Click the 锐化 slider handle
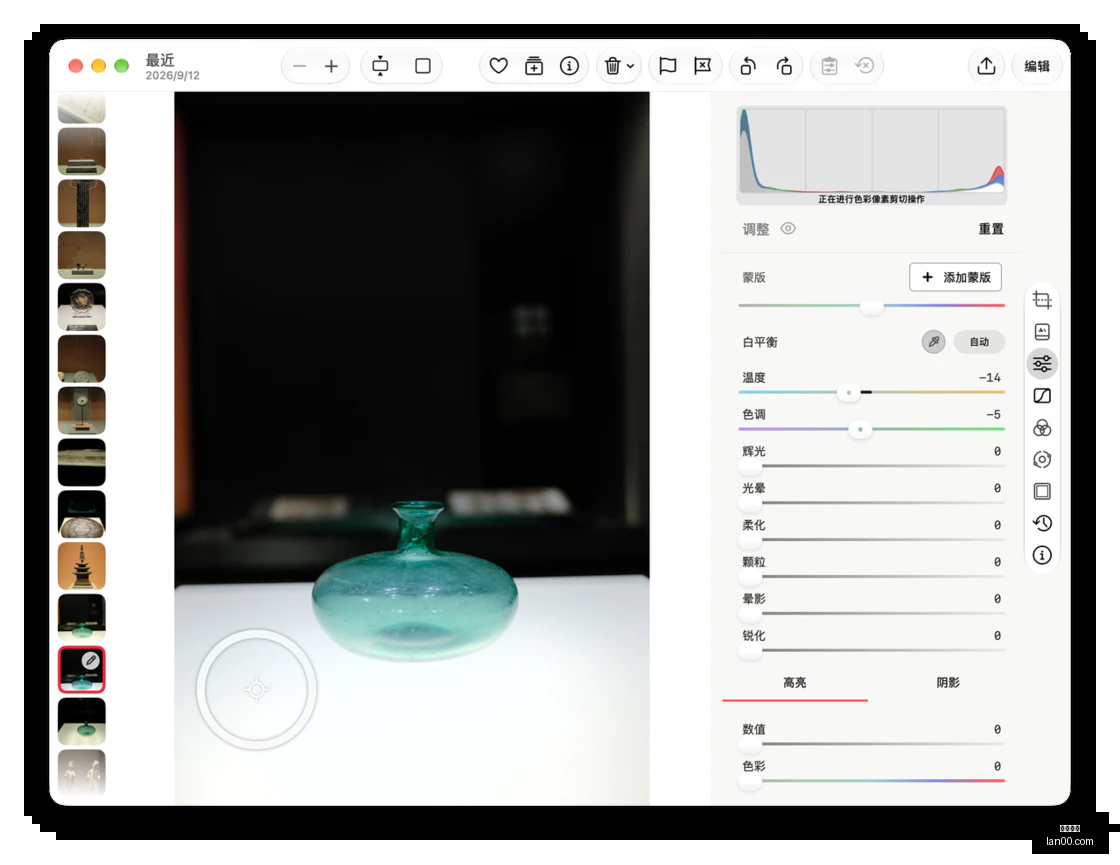 [750, 651]
